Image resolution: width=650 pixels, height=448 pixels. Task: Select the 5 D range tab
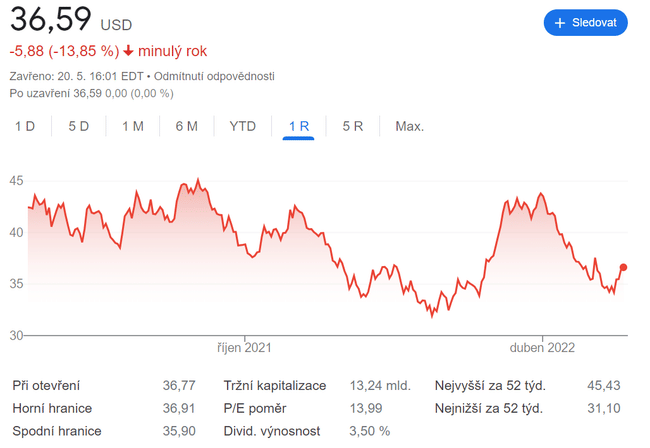point(79,126)
